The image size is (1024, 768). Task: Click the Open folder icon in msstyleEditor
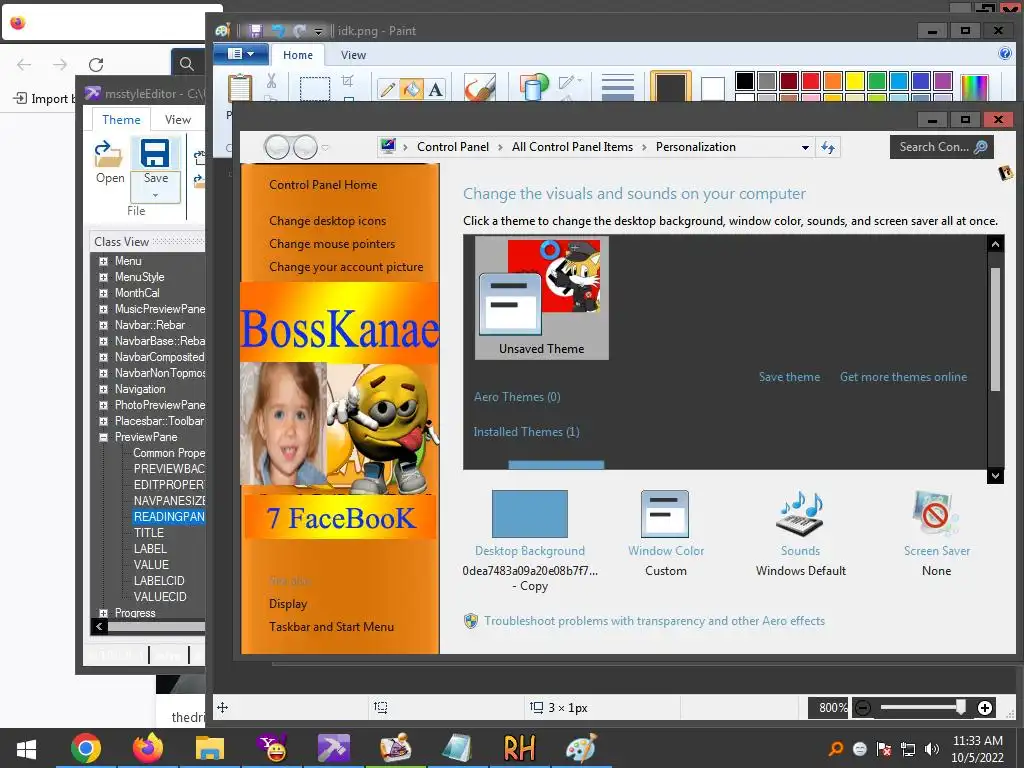(x=108, y=154)
